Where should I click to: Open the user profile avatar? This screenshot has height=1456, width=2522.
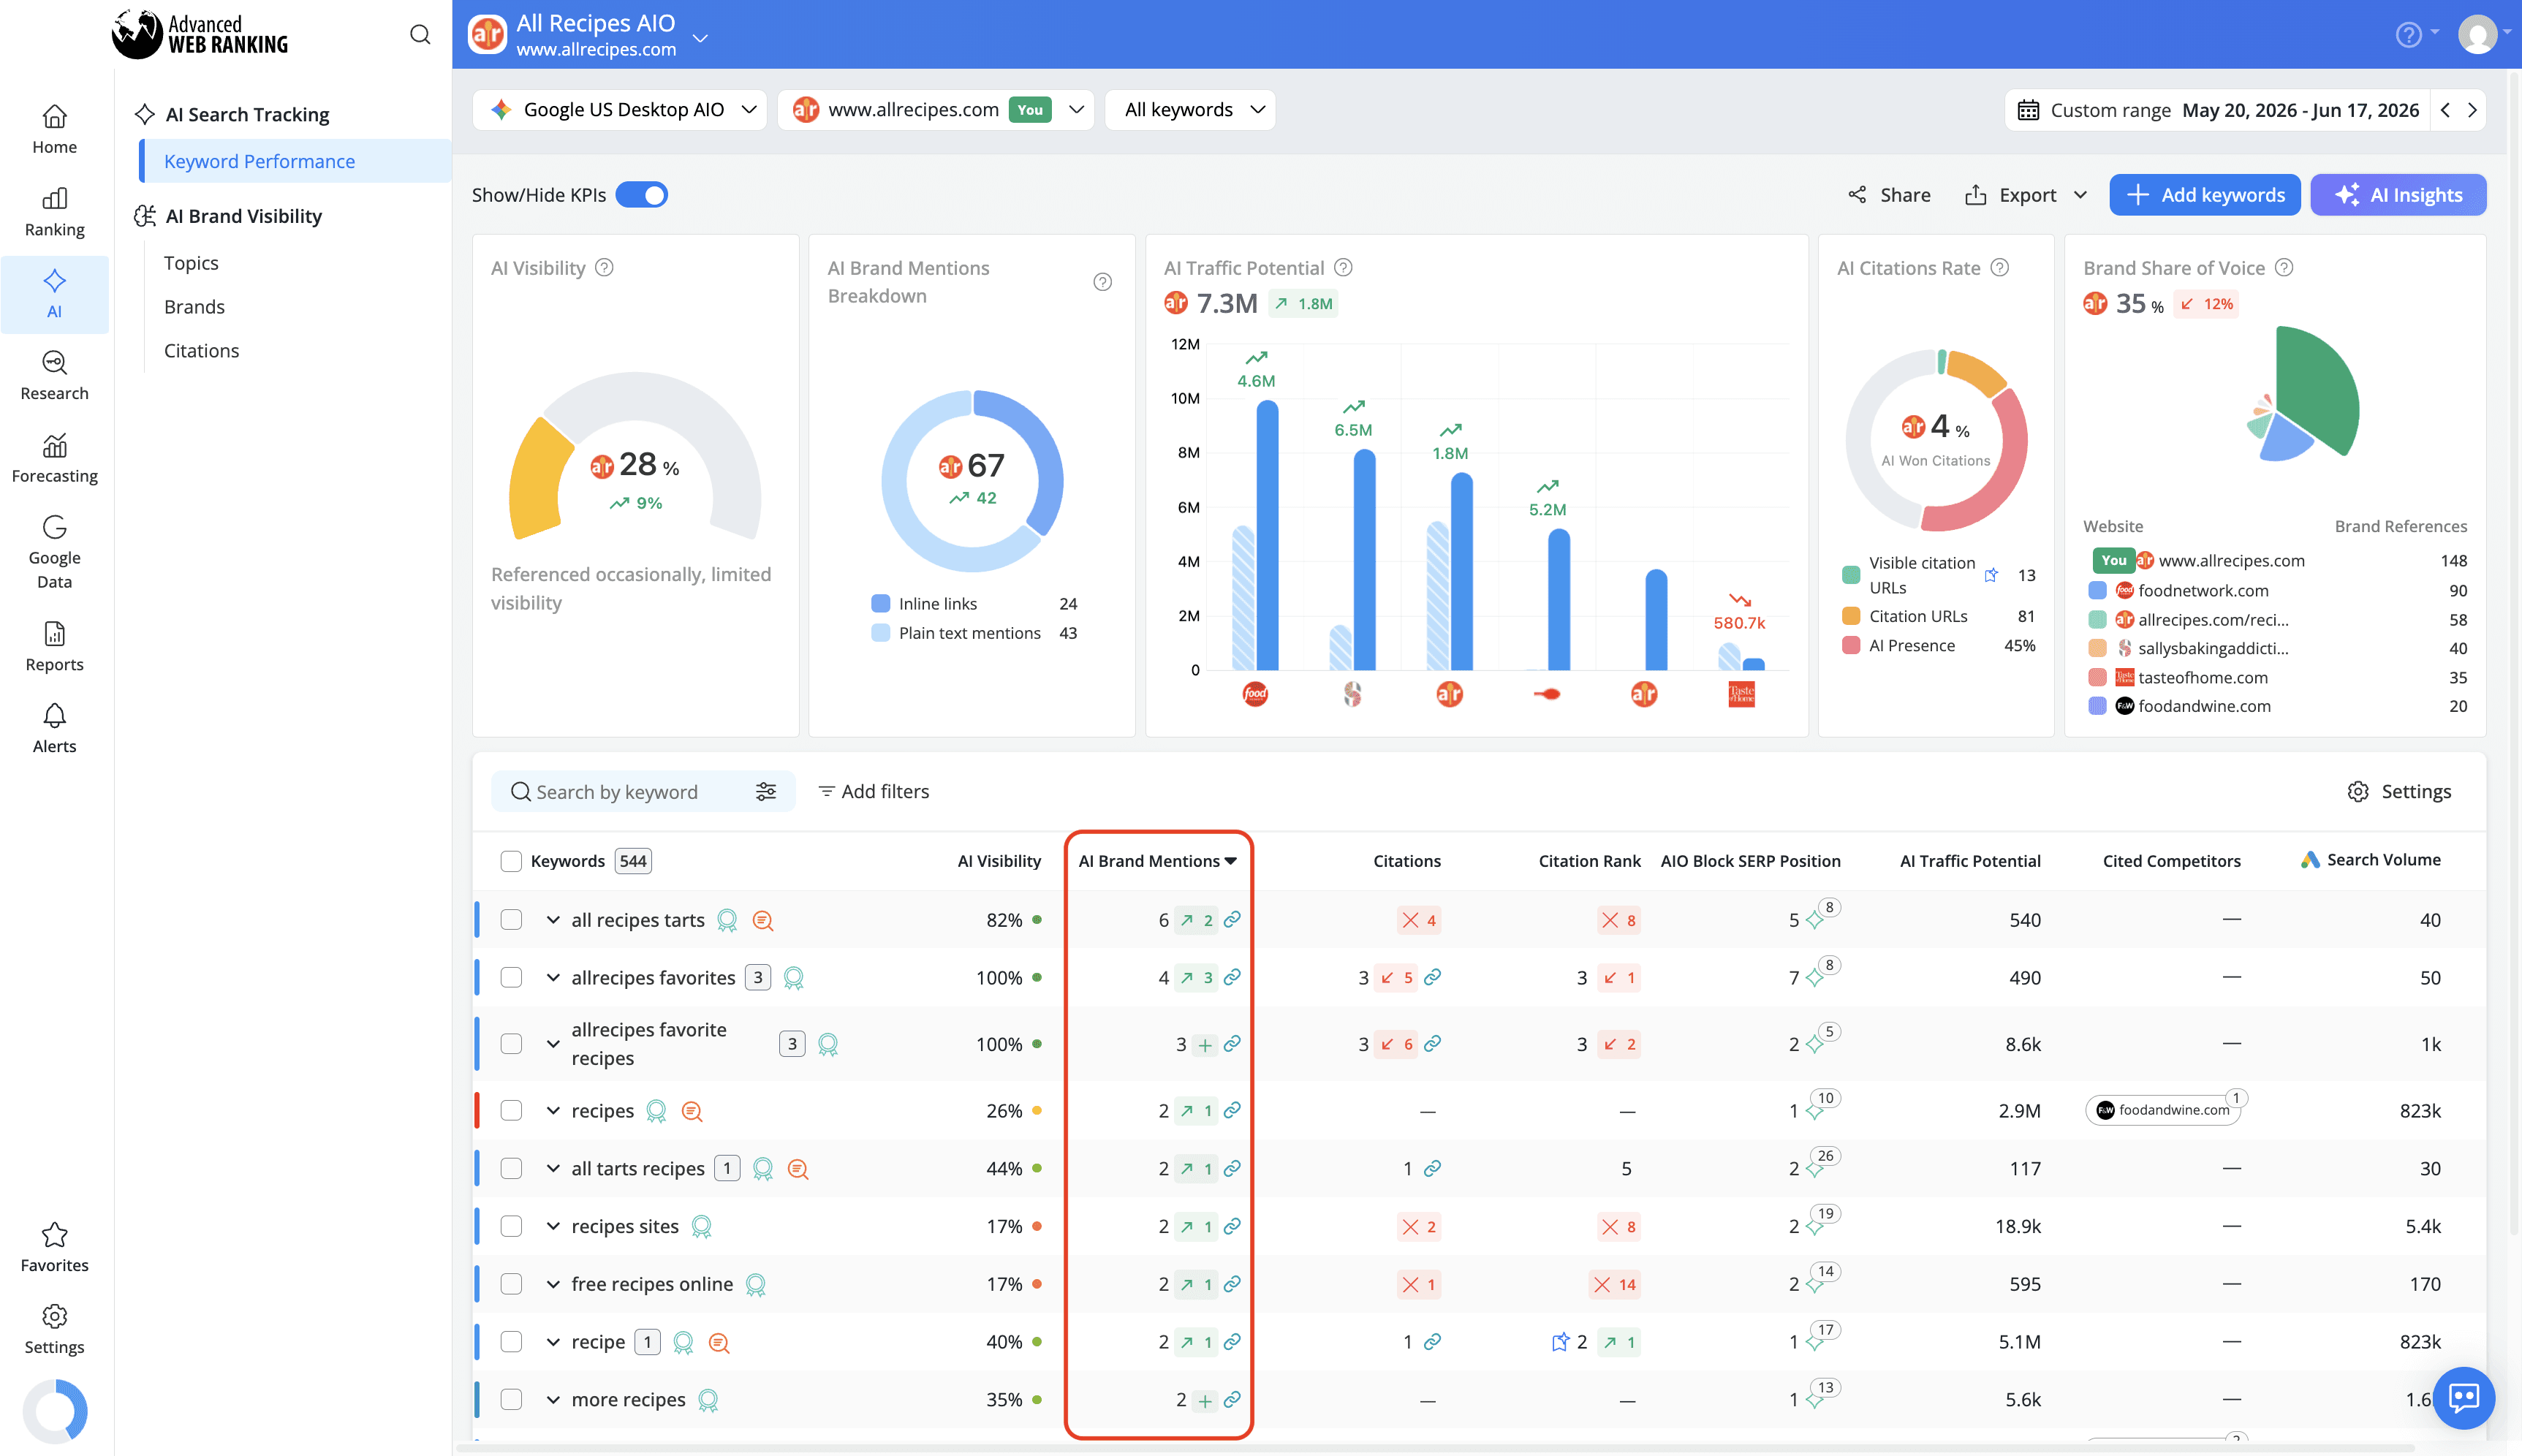click(2478, 35)
